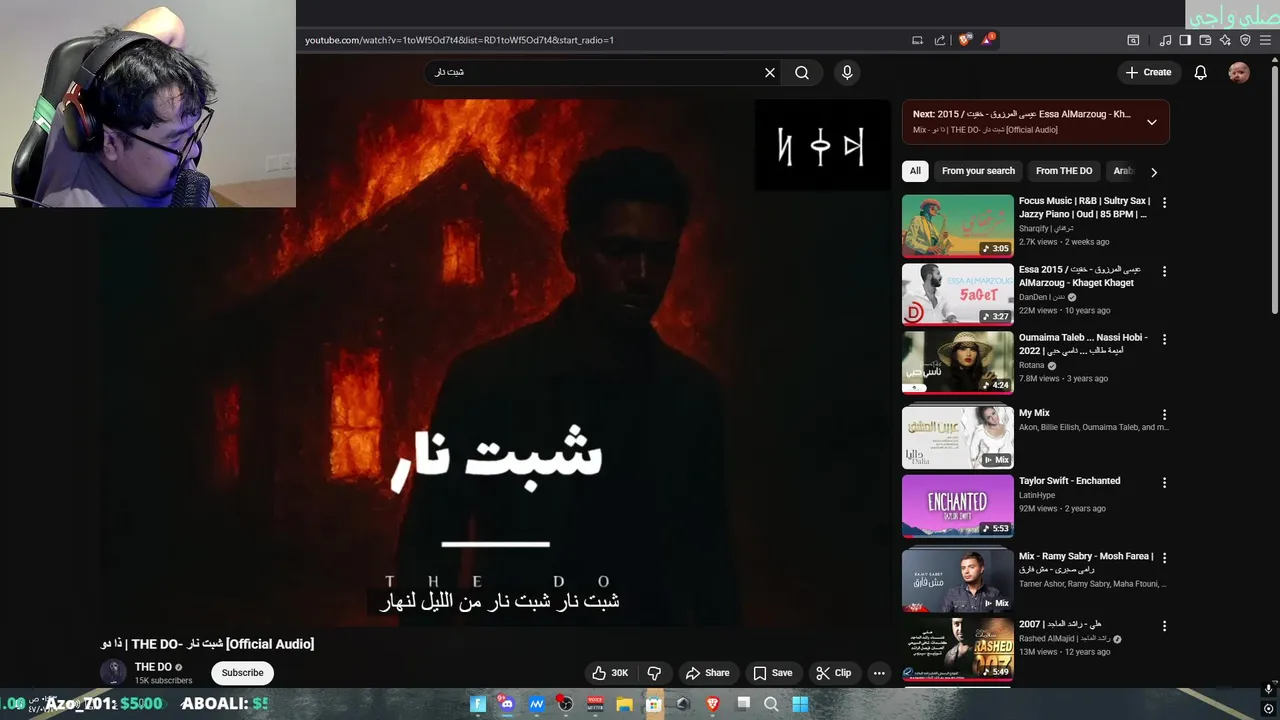Open Discord from the taskbar
Viewport: 1280px width, 720px height.
pos(507,704)
